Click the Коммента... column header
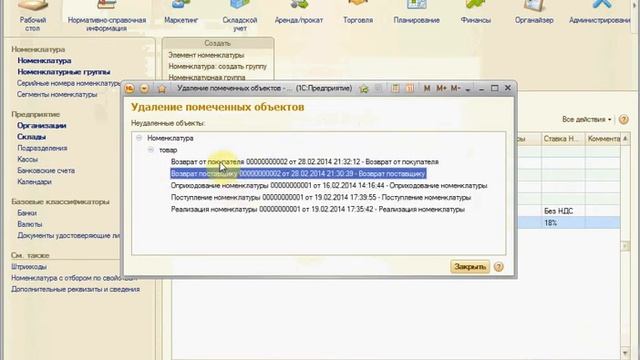 tap(603, 139)
